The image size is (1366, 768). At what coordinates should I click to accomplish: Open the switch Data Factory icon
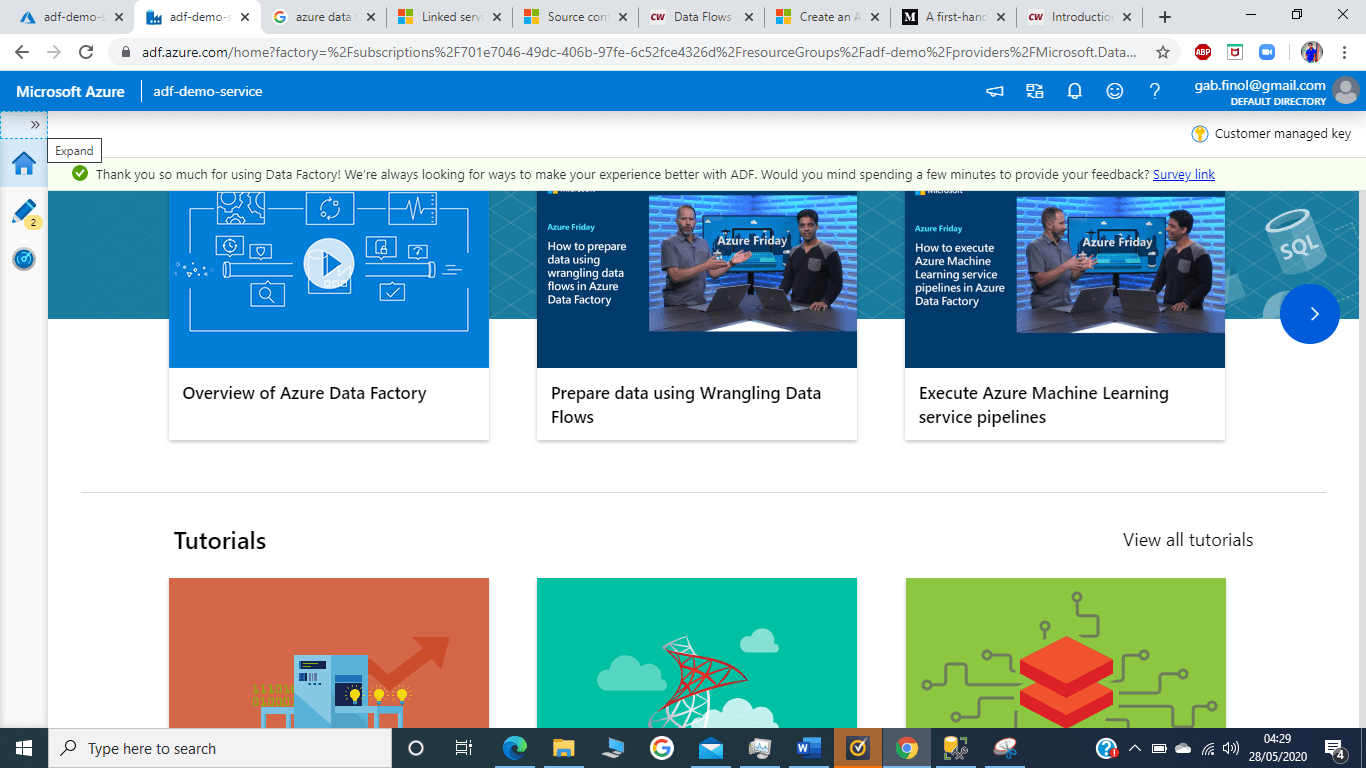(1035, 91)
